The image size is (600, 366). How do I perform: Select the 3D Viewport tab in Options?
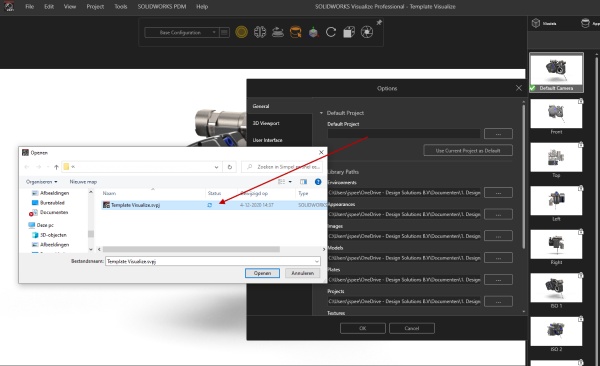point(279,123)
